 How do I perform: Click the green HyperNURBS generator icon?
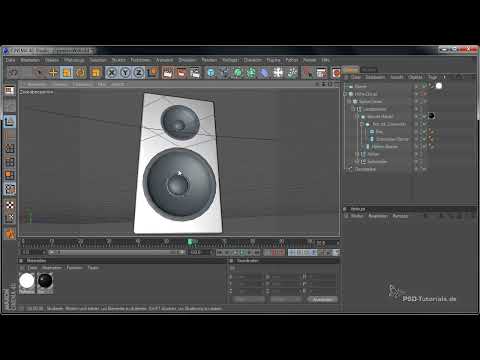tap(238, 72)
